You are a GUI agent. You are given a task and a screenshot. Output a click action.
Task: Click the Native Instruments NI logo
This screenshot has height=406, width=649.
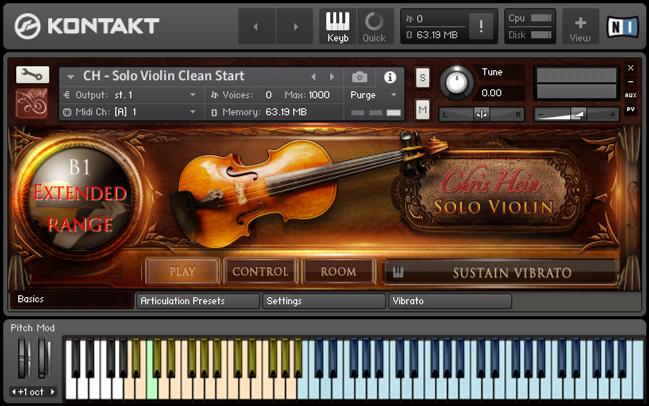[x=623, y=27]
